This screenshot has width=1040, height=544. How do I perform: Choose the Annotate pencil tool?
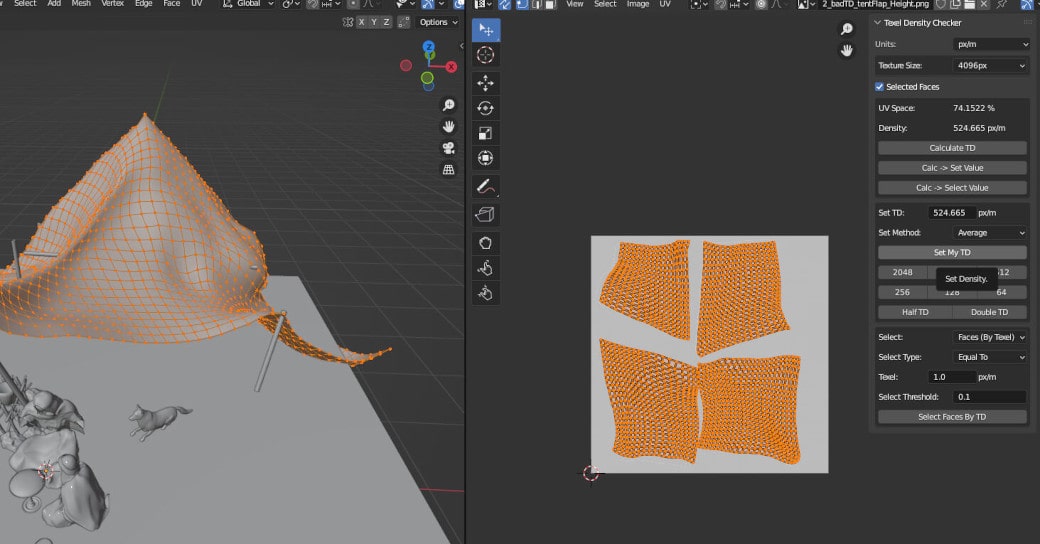click(x=486, y=186)
